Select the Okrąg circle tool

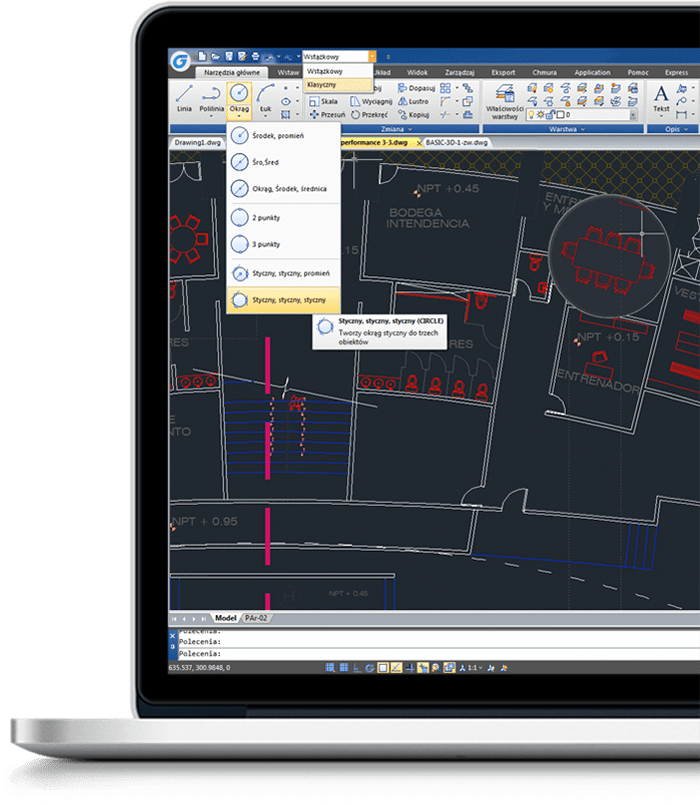[x=239, y=99]
